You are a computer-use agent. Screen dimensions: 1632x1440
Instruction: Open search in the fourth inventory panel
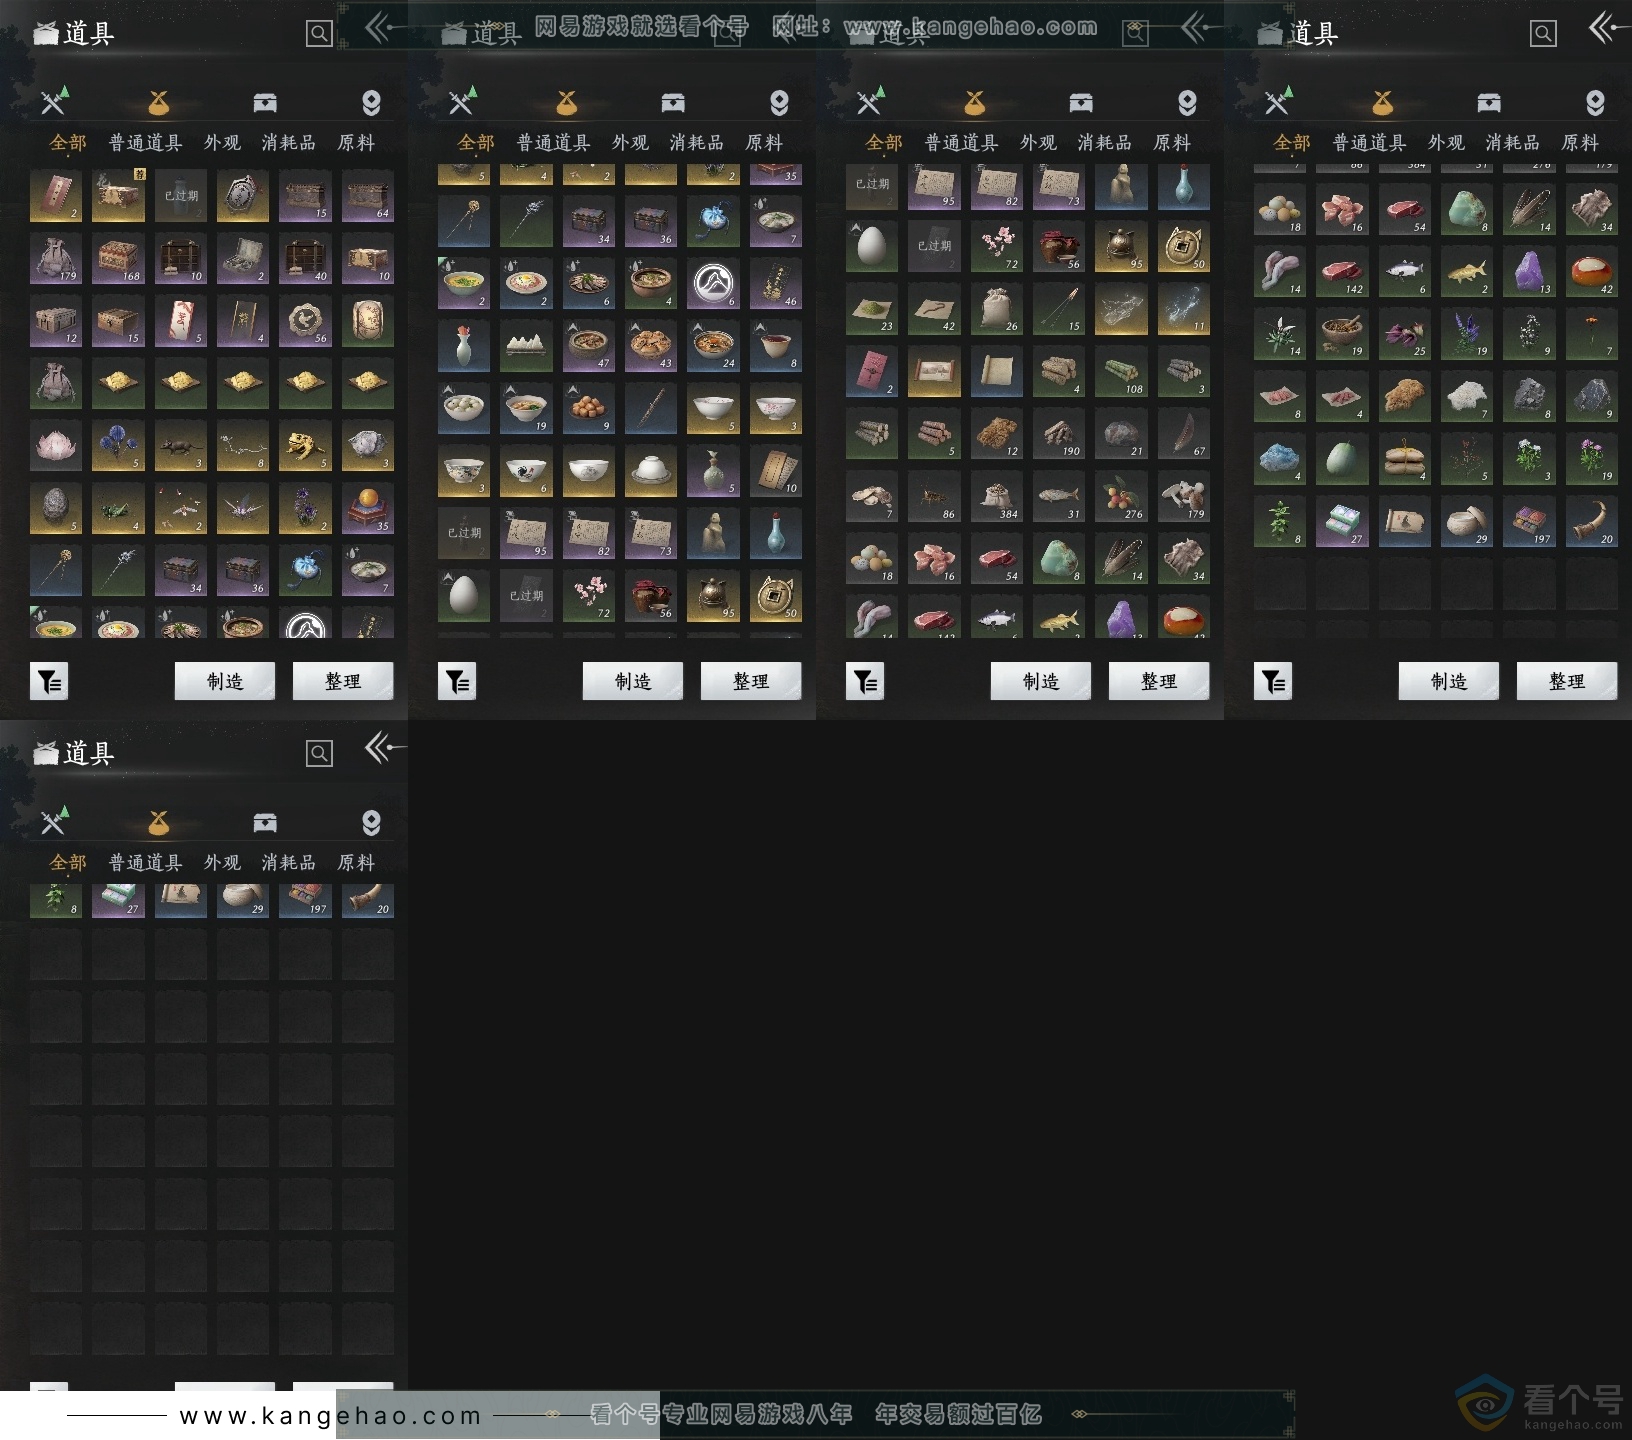pyautogui.click(x=1543, y=34)
